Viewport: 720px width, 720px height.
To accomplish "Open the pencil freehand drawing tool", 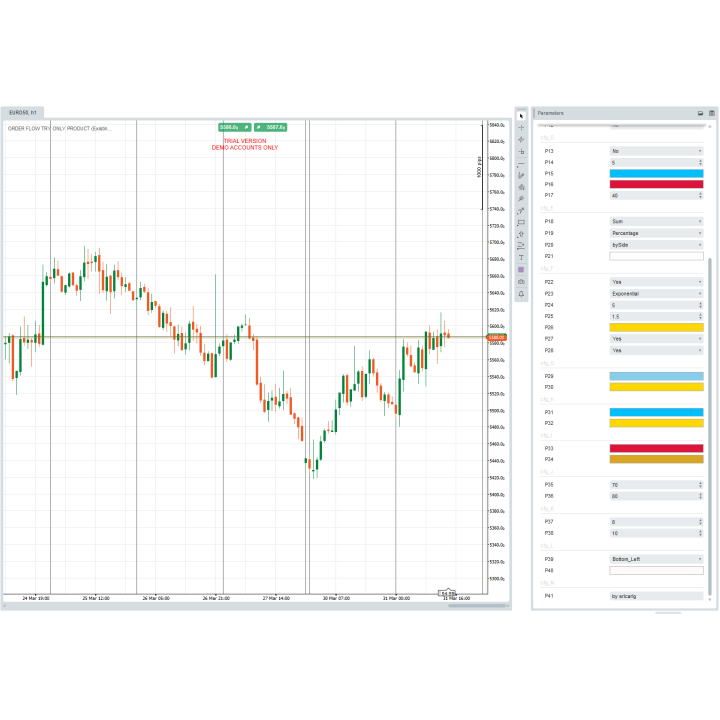I will point(521,175).
